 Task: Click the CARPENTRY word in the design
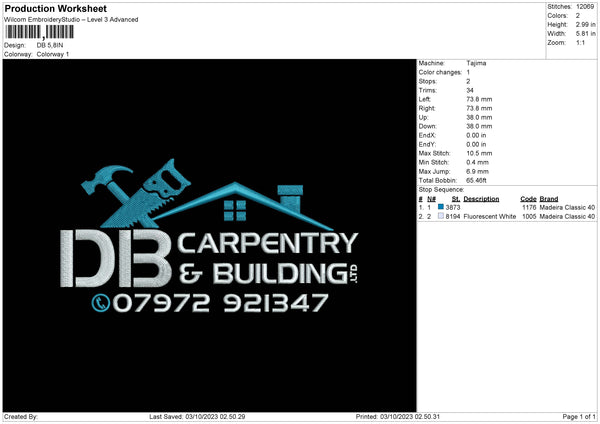click(268, 244)
